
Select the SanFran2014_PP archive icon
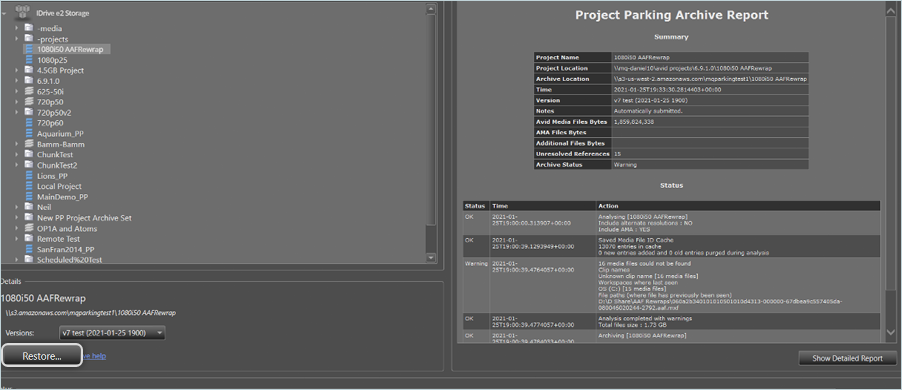(29, 249)
